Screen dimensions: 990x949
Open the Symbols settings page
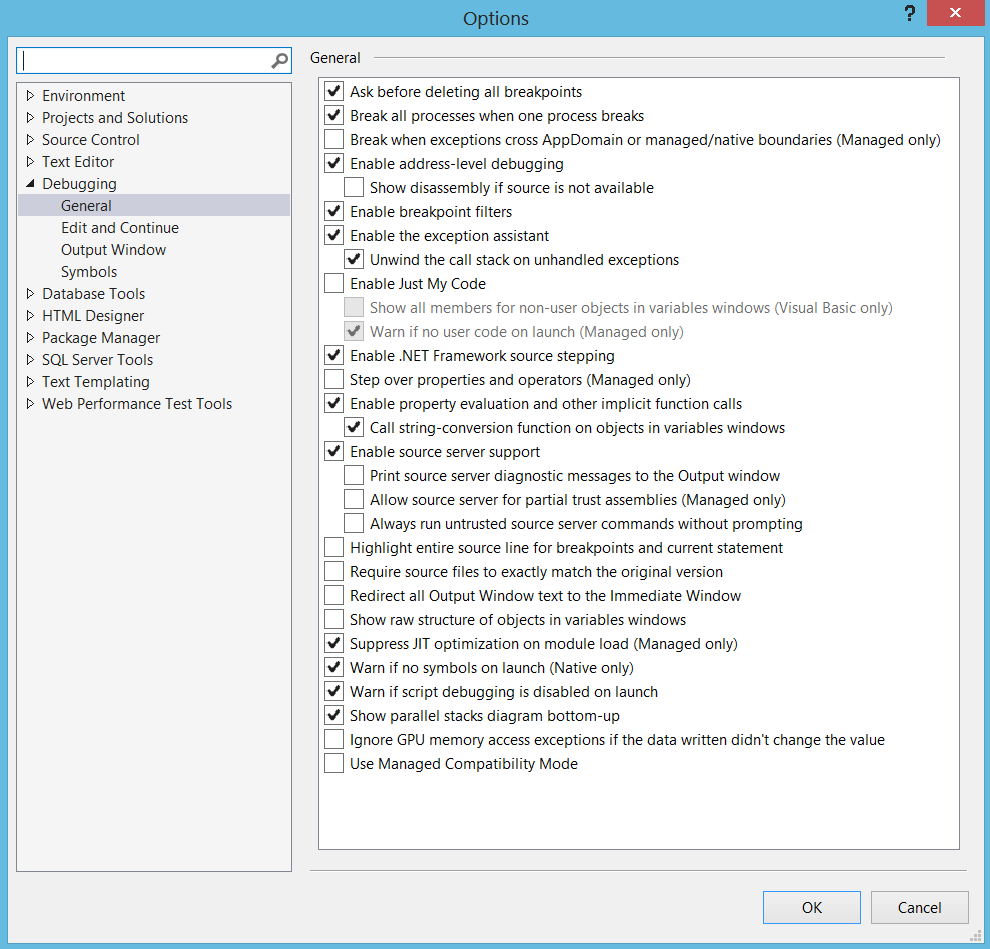pos(89,272)
